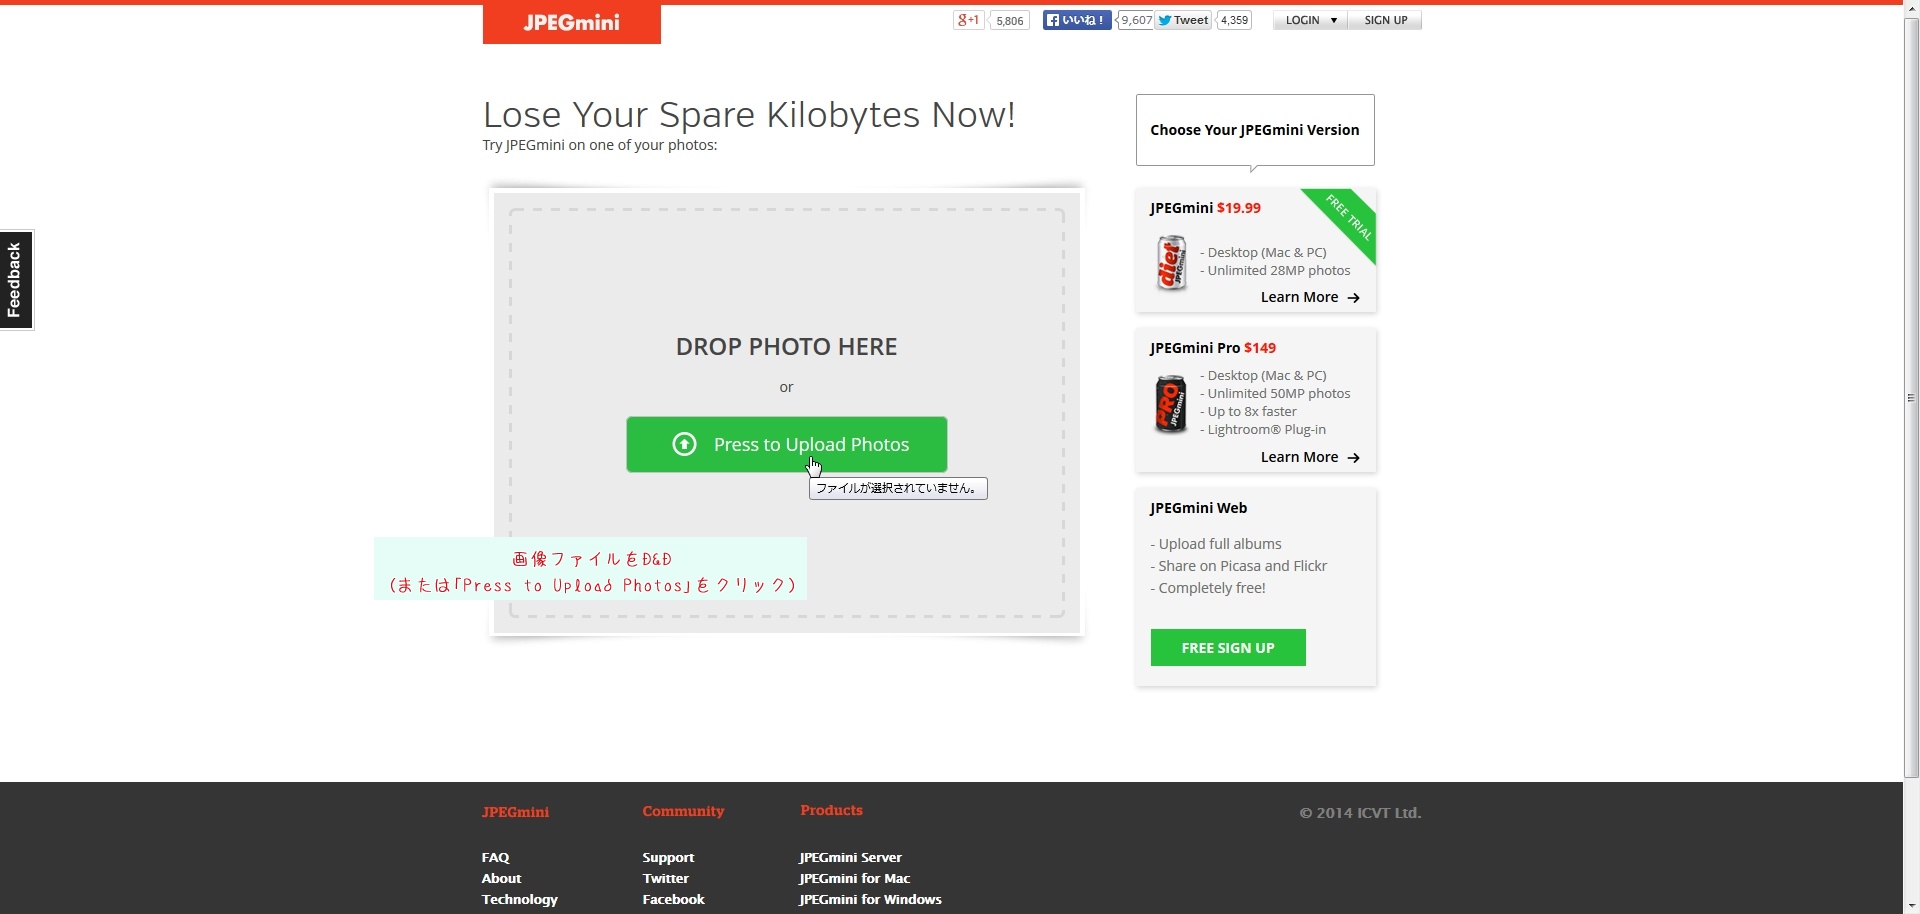
Task: Click the JPEGmini Pro can product image
Action: (x=1171, y=404)
